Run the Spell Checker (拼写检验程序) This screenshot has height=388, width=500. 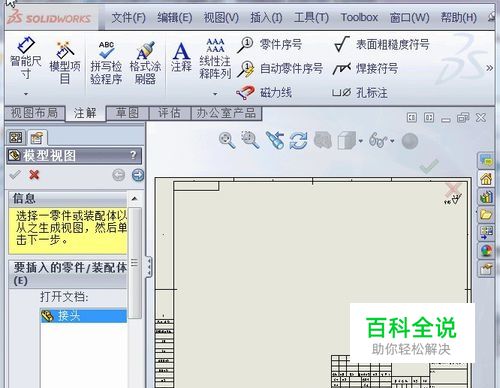tap(106, 62)
